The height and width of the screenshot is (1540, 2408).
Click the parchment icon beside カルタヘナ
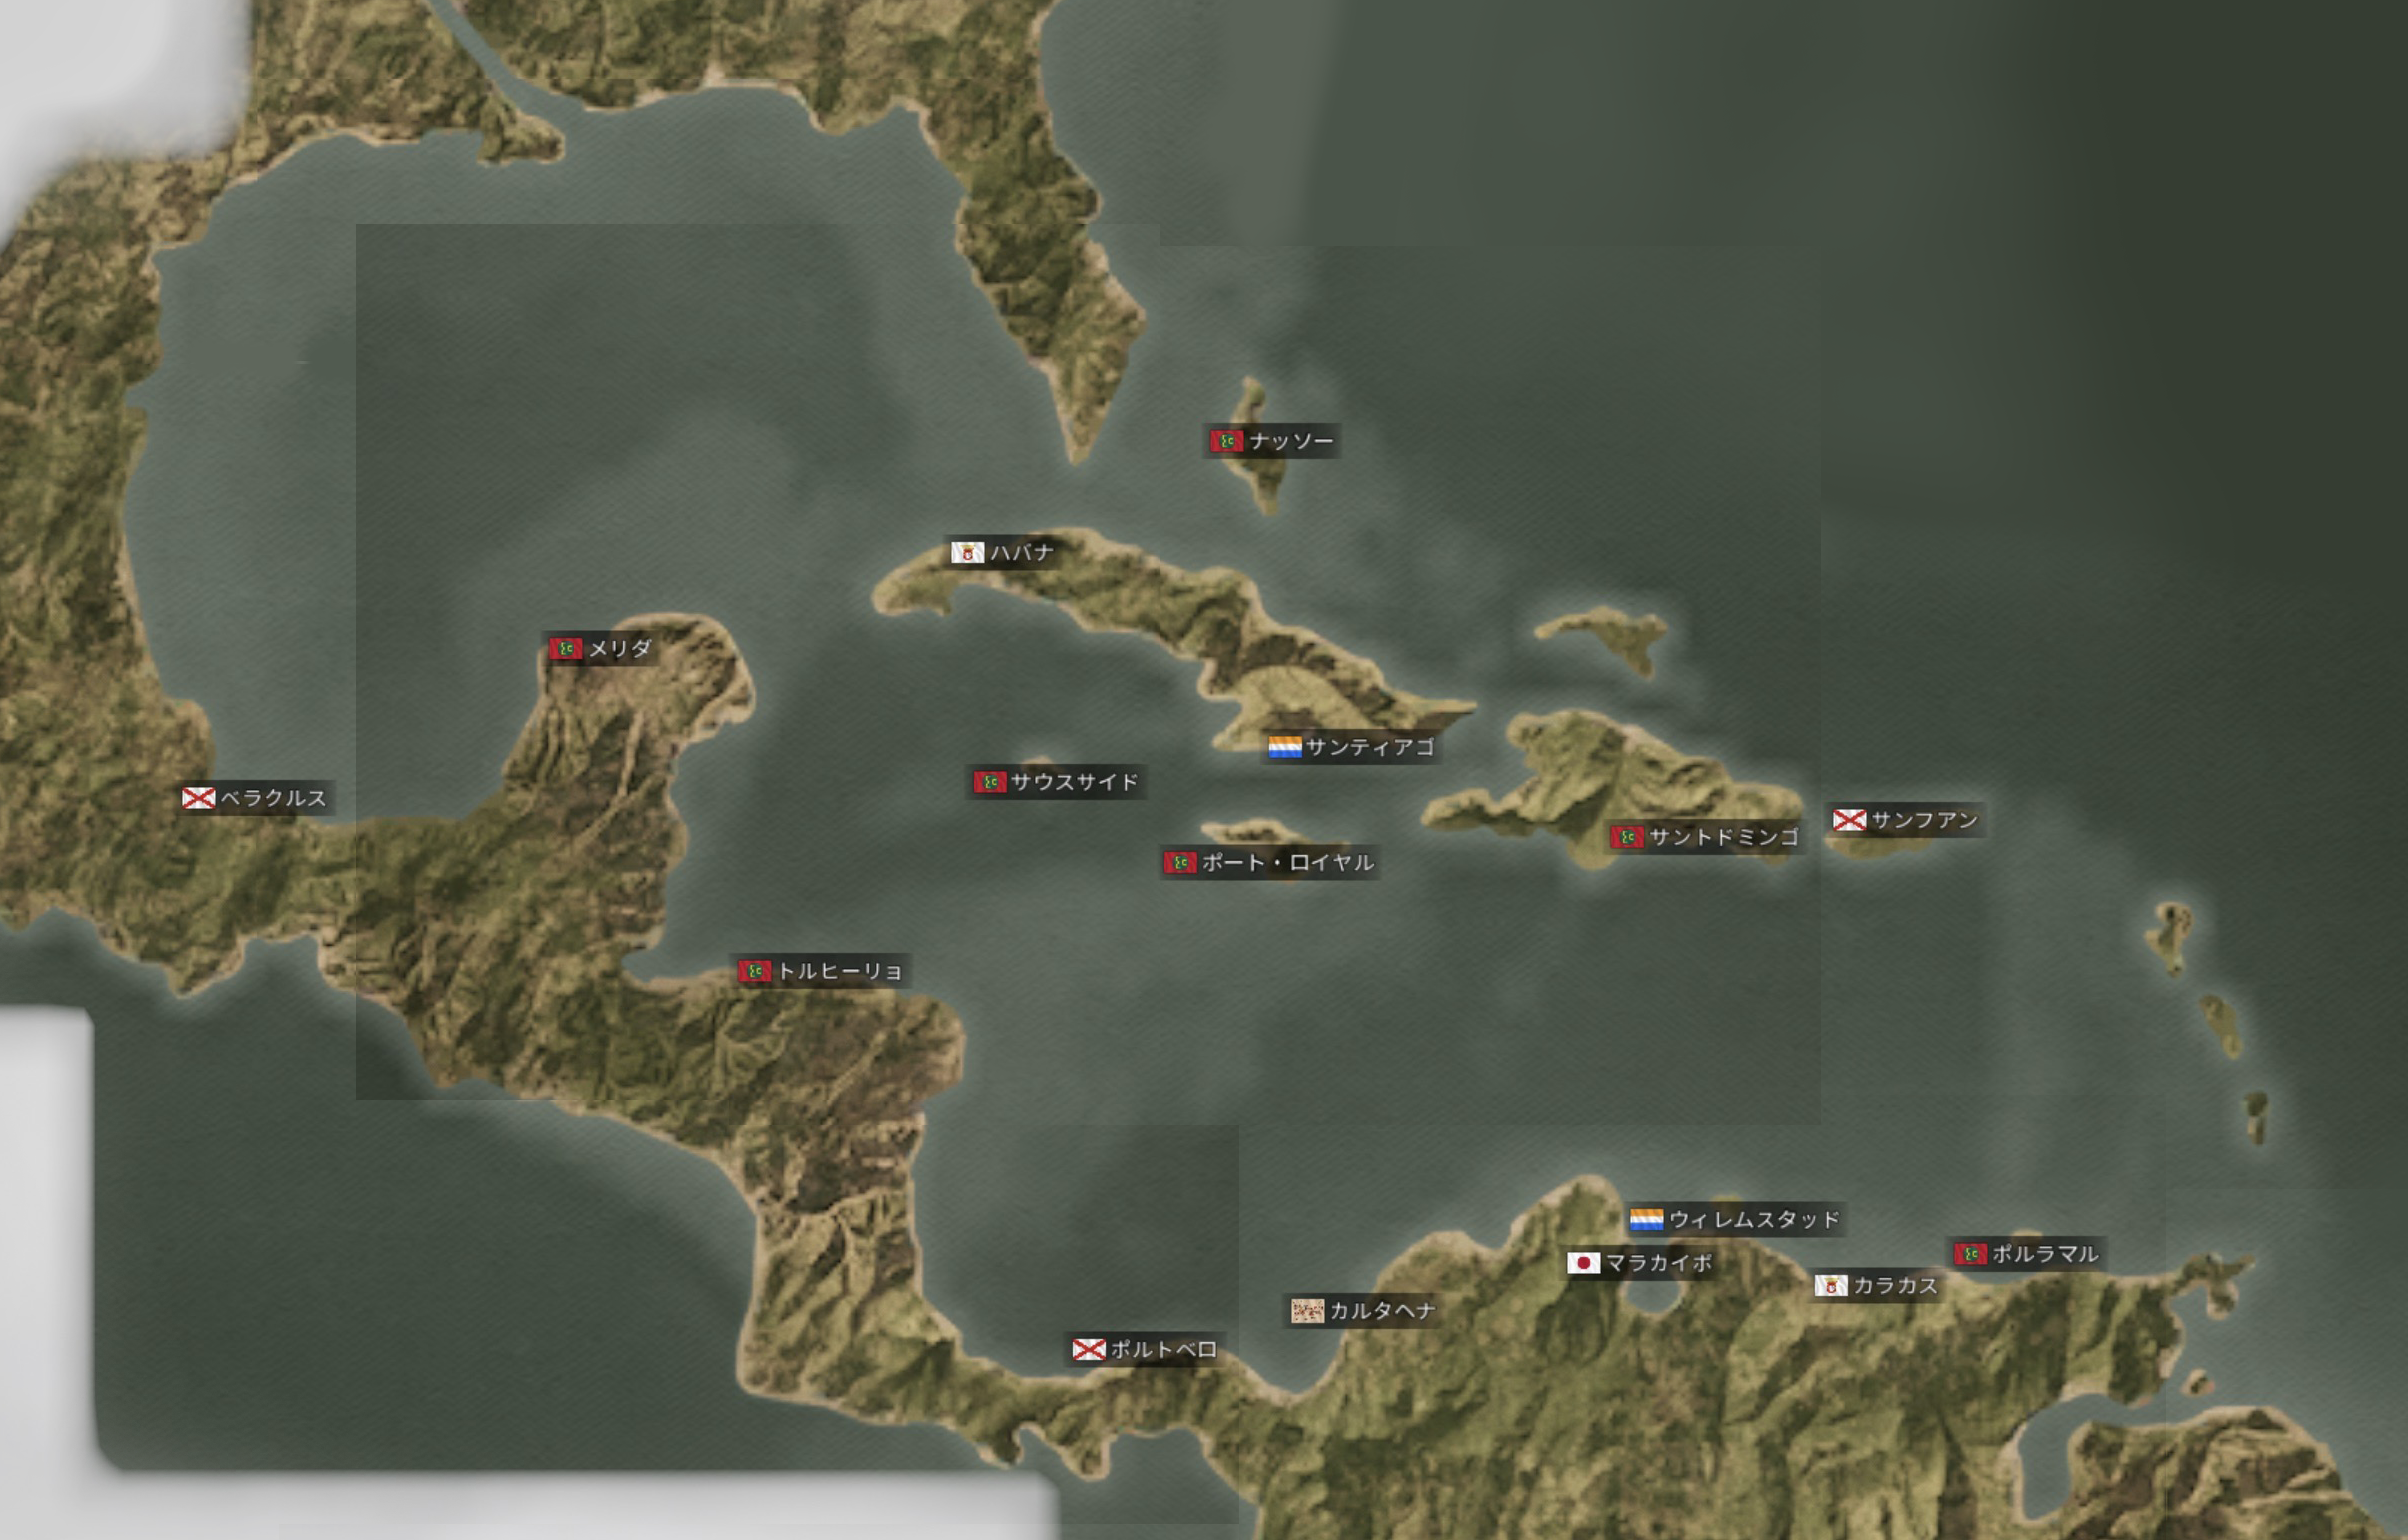pyautogui.click(x=1307, y=1311)
